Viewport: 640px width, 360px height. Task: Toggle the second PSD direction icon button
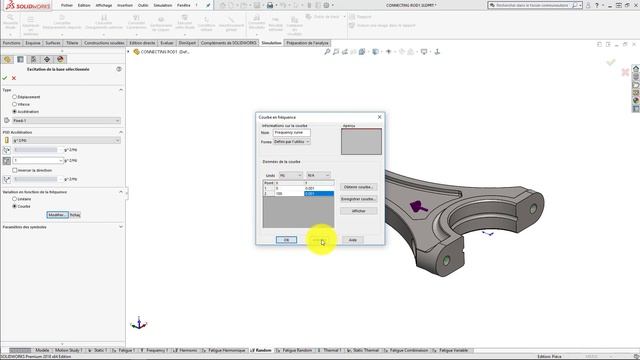tap(7, 161)
